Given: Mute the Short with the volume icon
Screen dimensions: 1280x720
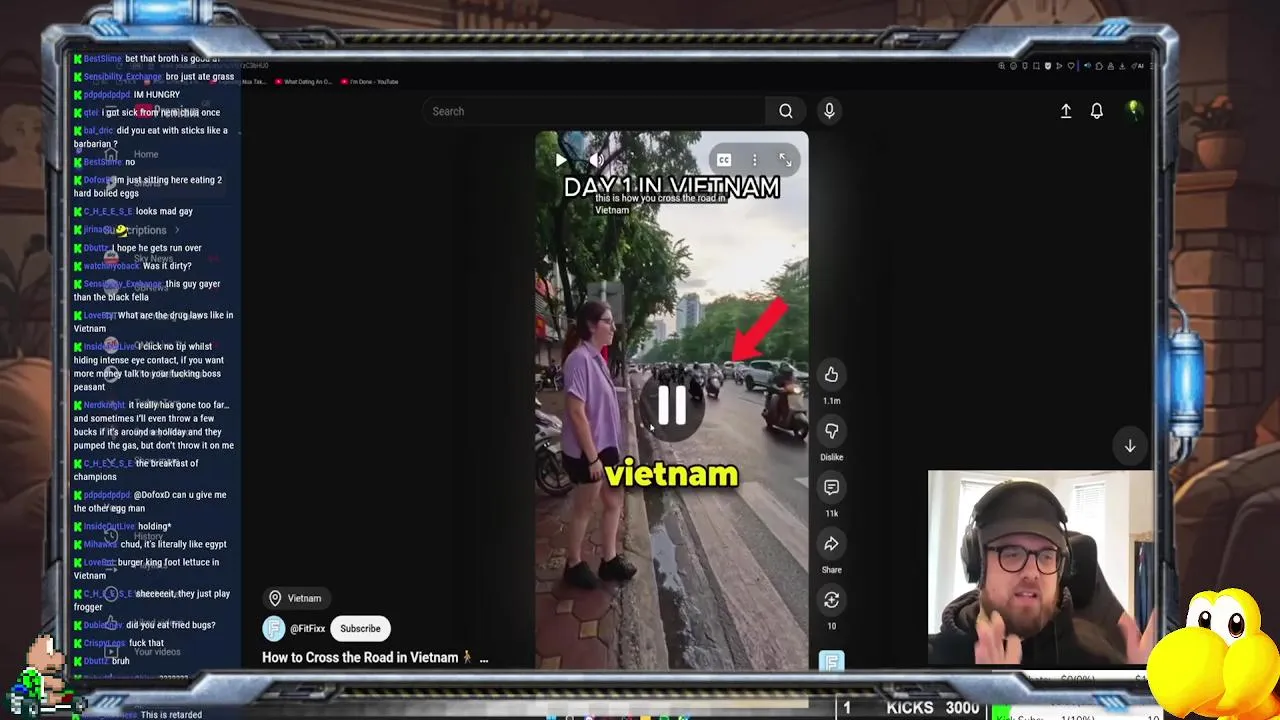Looking at the screenshot, I should [x=597, y=160].
